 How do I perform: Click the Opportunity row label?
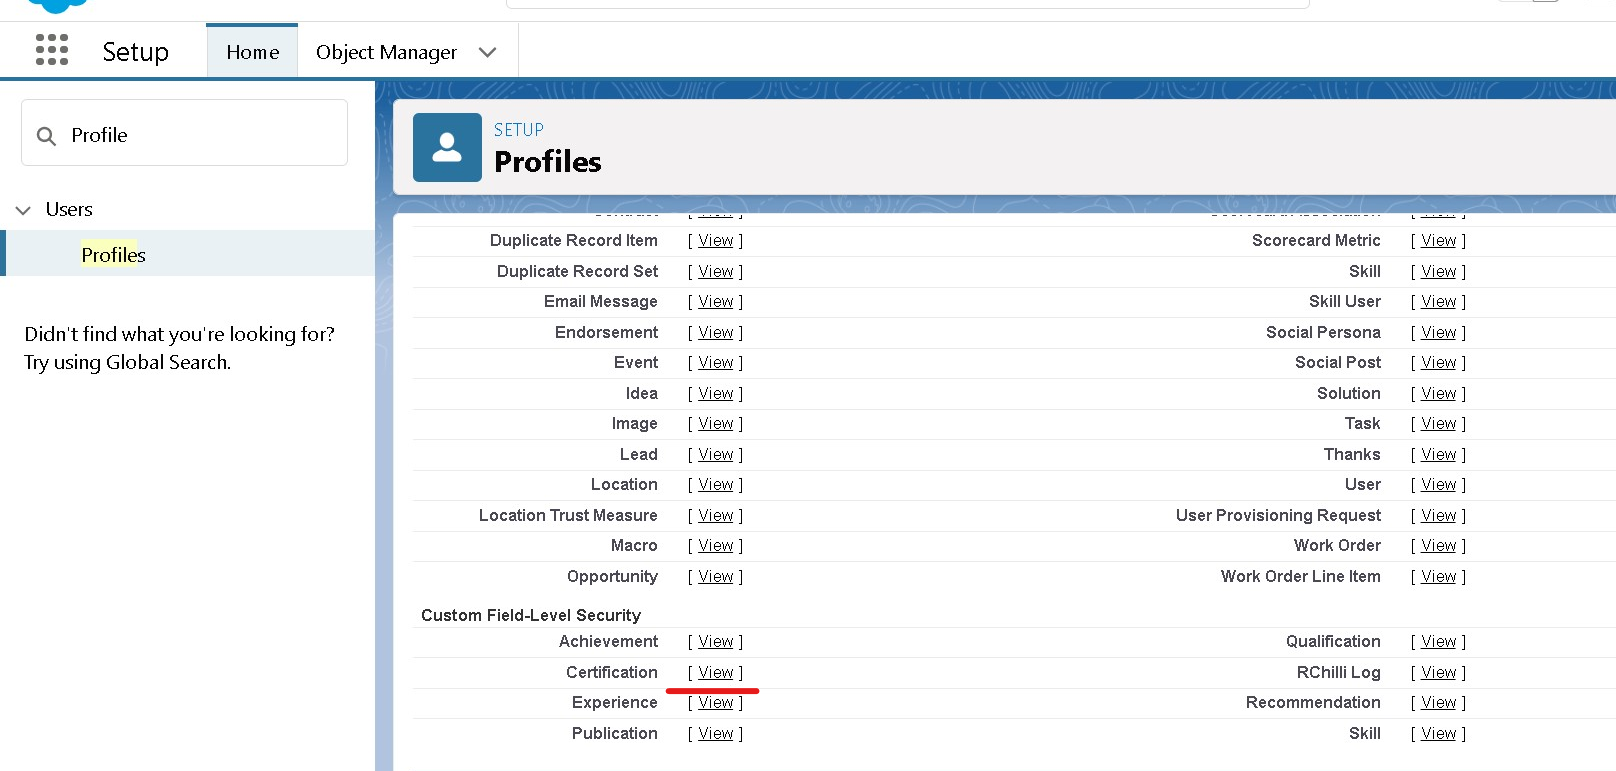coord(612,576)
